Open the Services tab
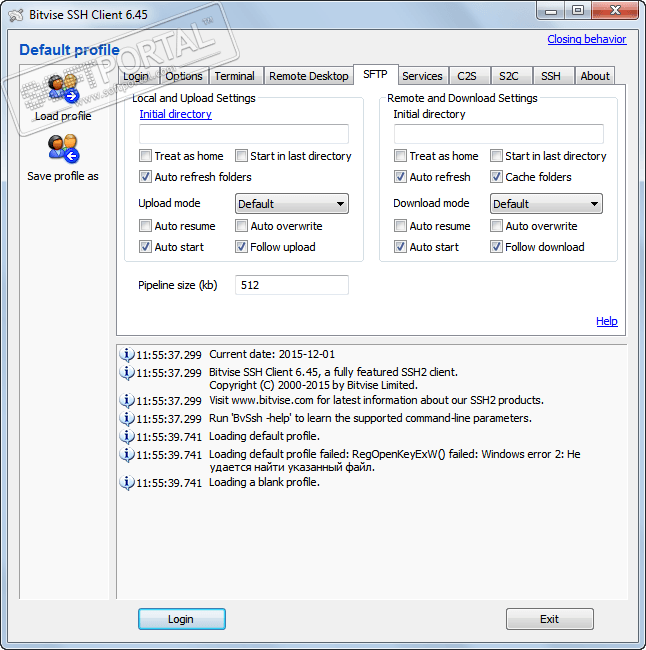Screen dimensions: 646x650 423,76
